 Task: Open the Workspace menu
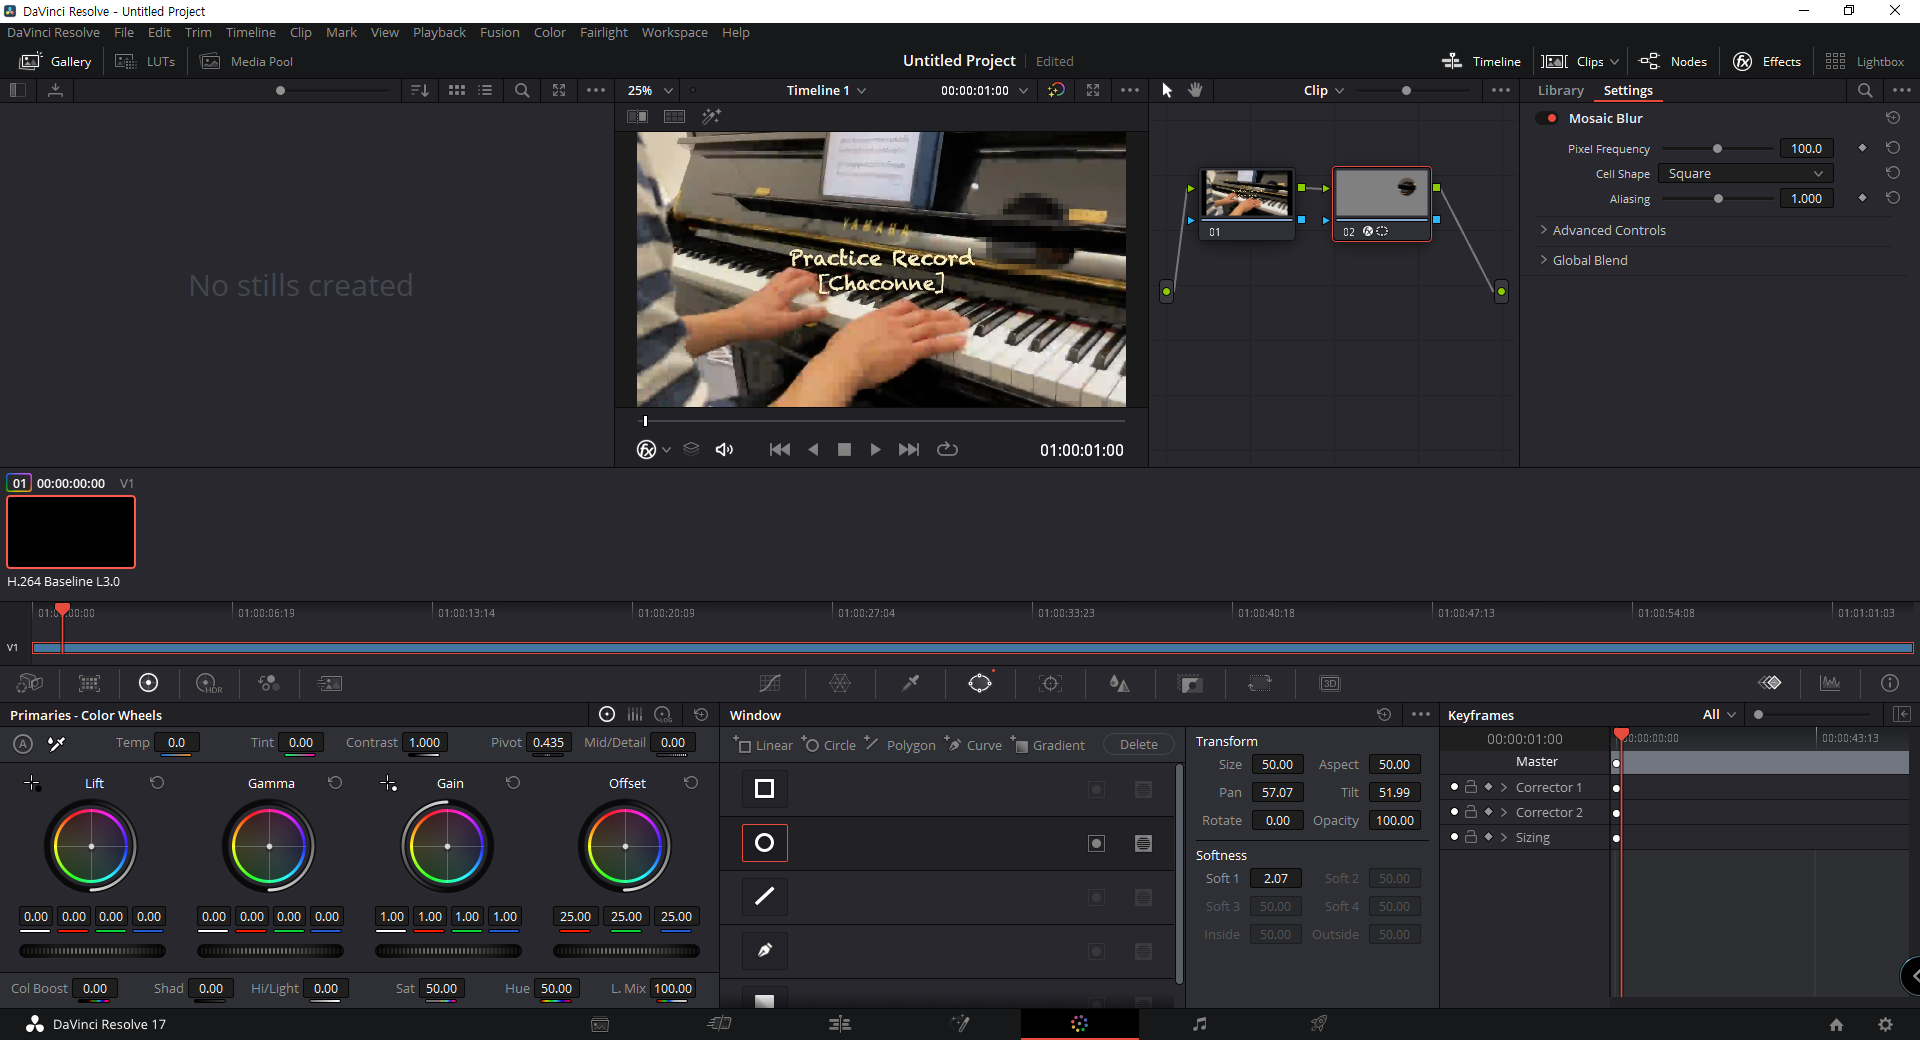tap(674, 32)
